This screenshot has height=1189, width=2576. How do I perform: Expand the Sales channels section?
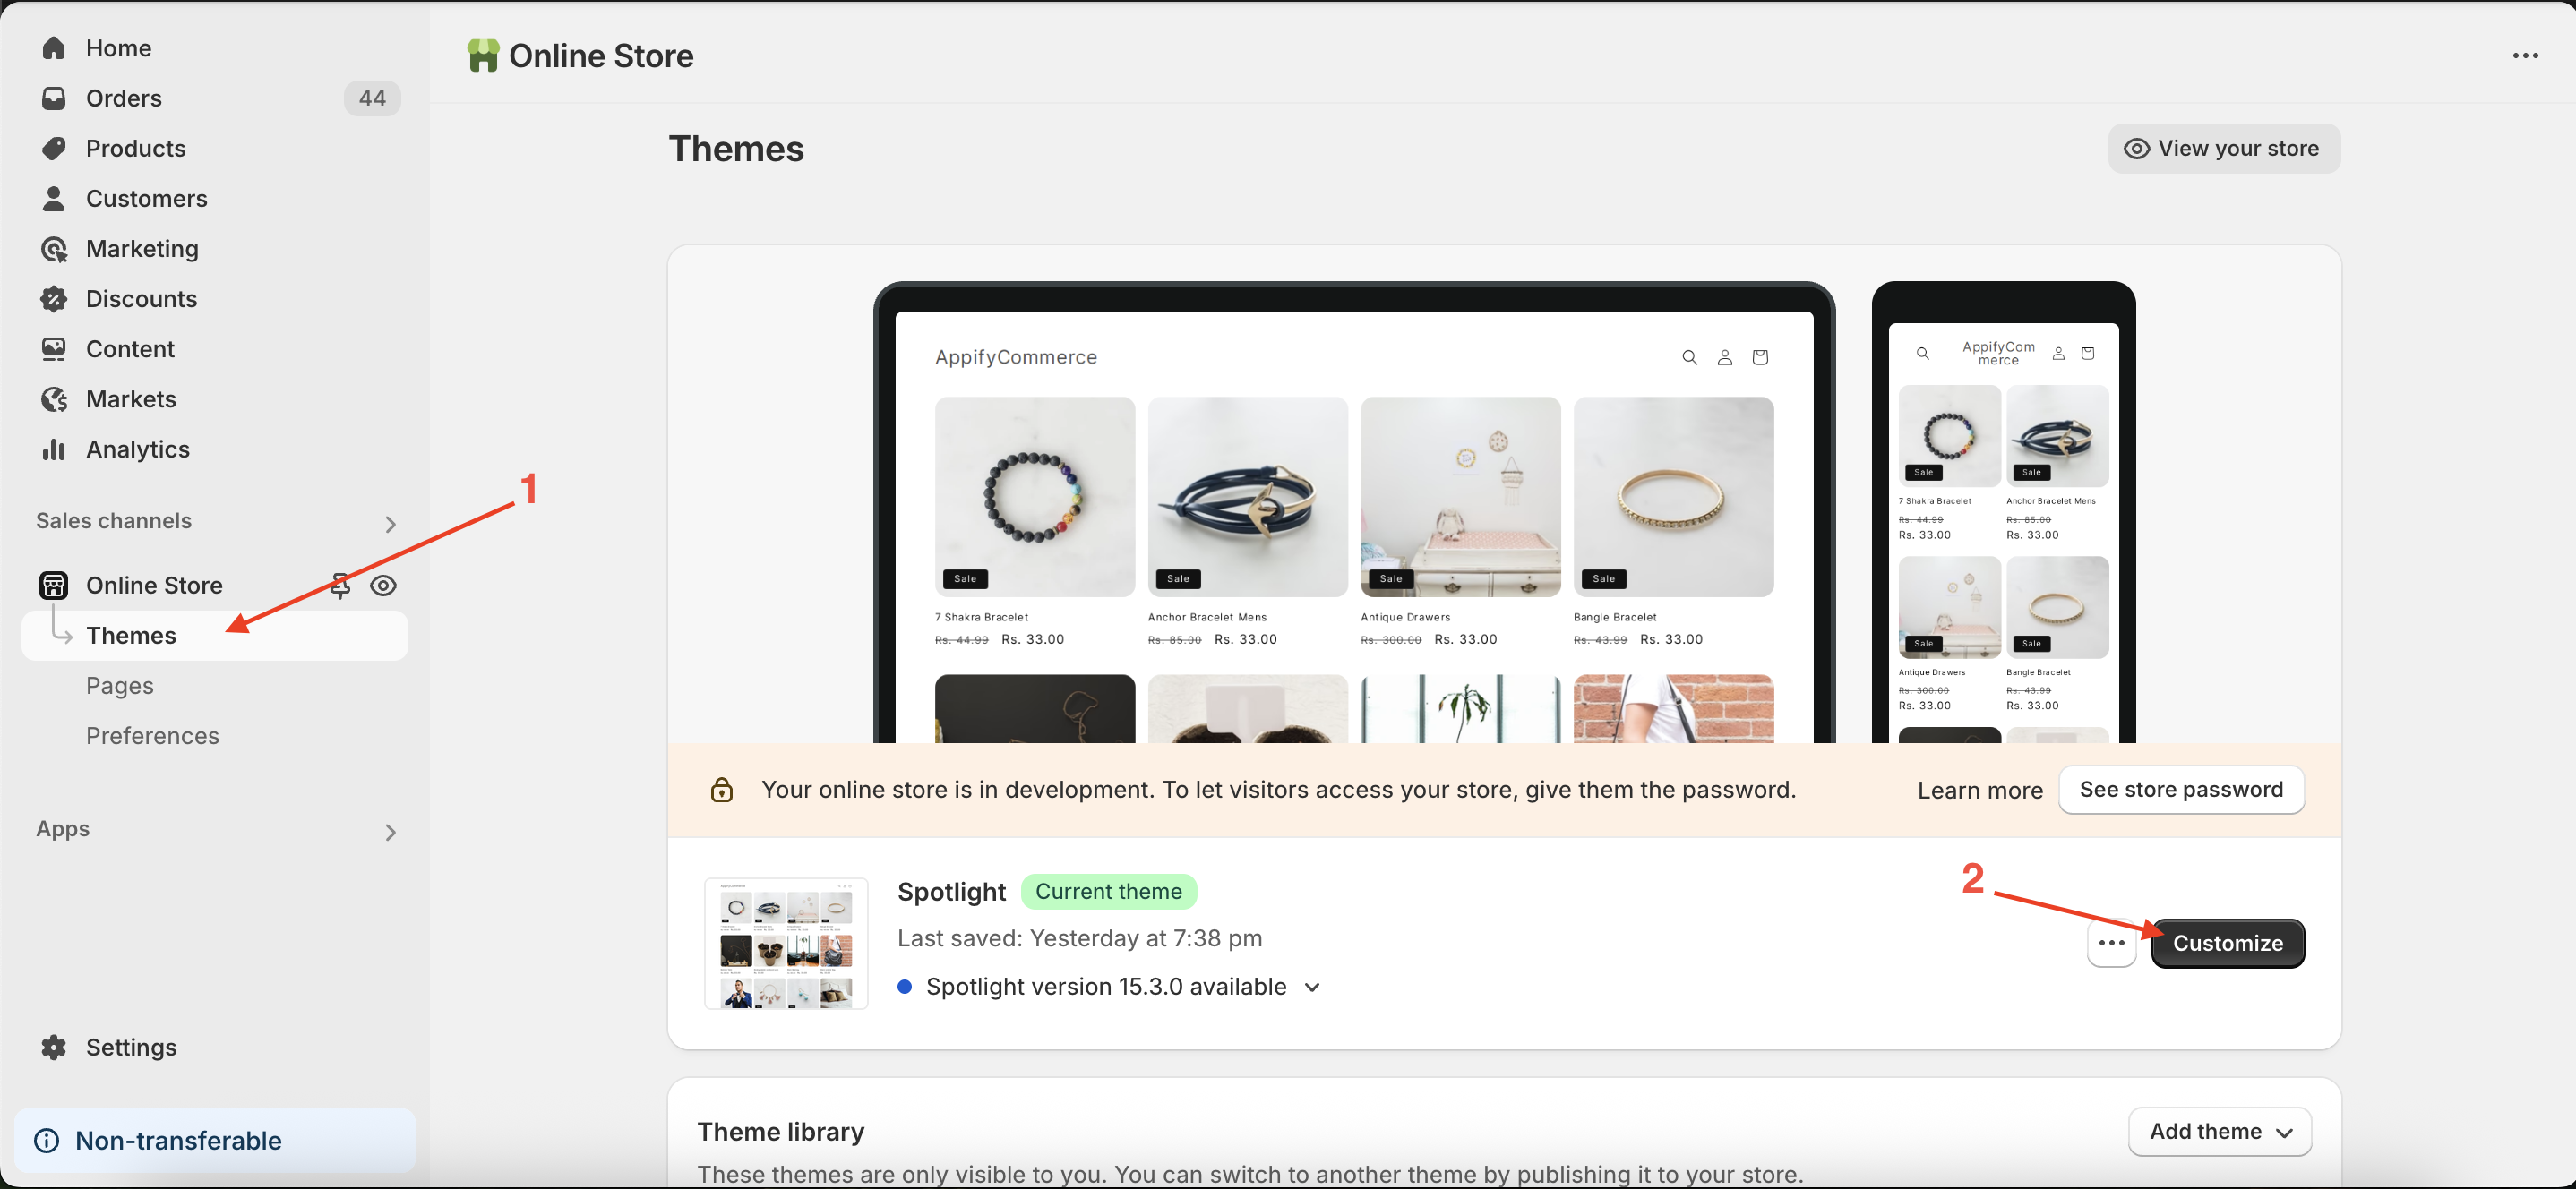click(391, 524)
